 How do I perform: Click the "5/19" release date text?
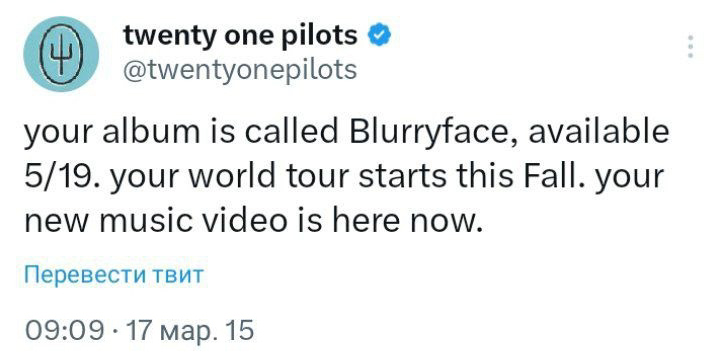(x=54, y=176)
